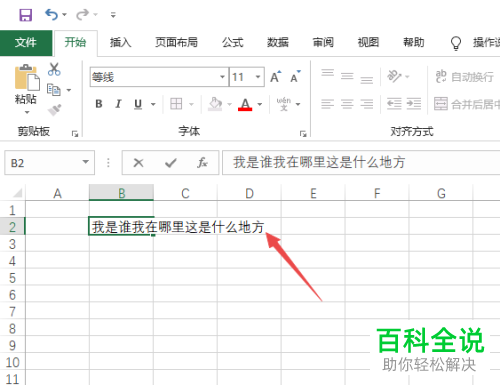Open fill color dropdown arrow
The image size is (500, 385).
(x=229, y=104)
